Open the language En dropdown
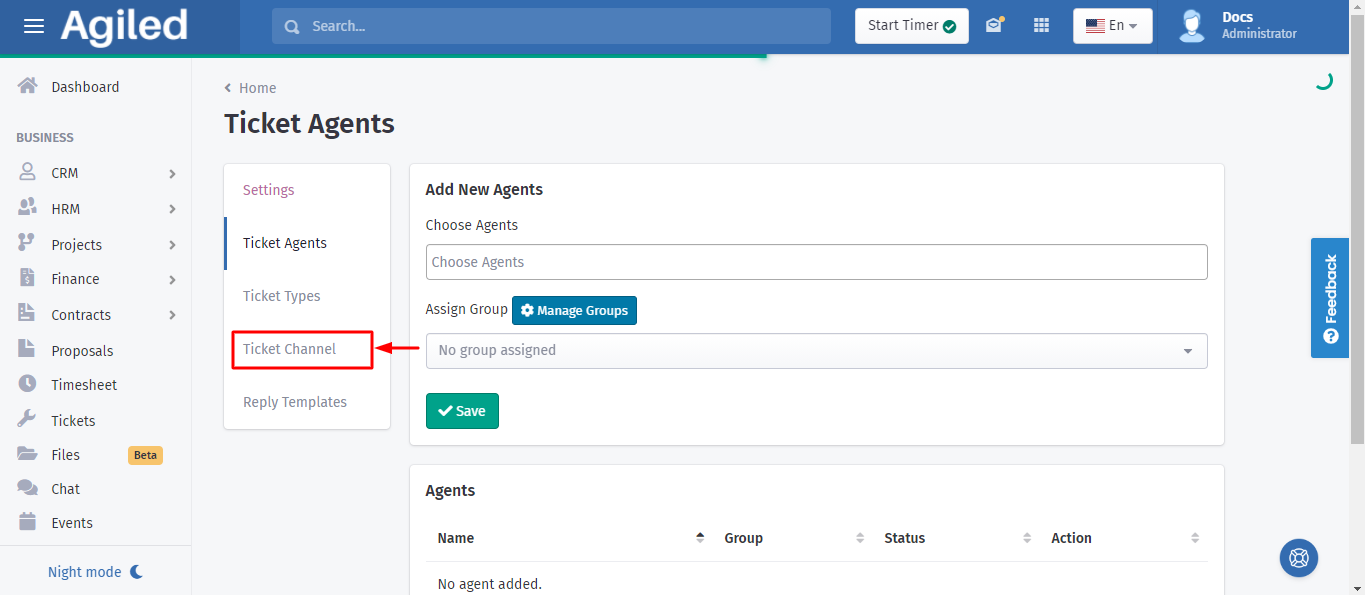This screenshot has height=595, width=1365. (x=1112, y=26)
